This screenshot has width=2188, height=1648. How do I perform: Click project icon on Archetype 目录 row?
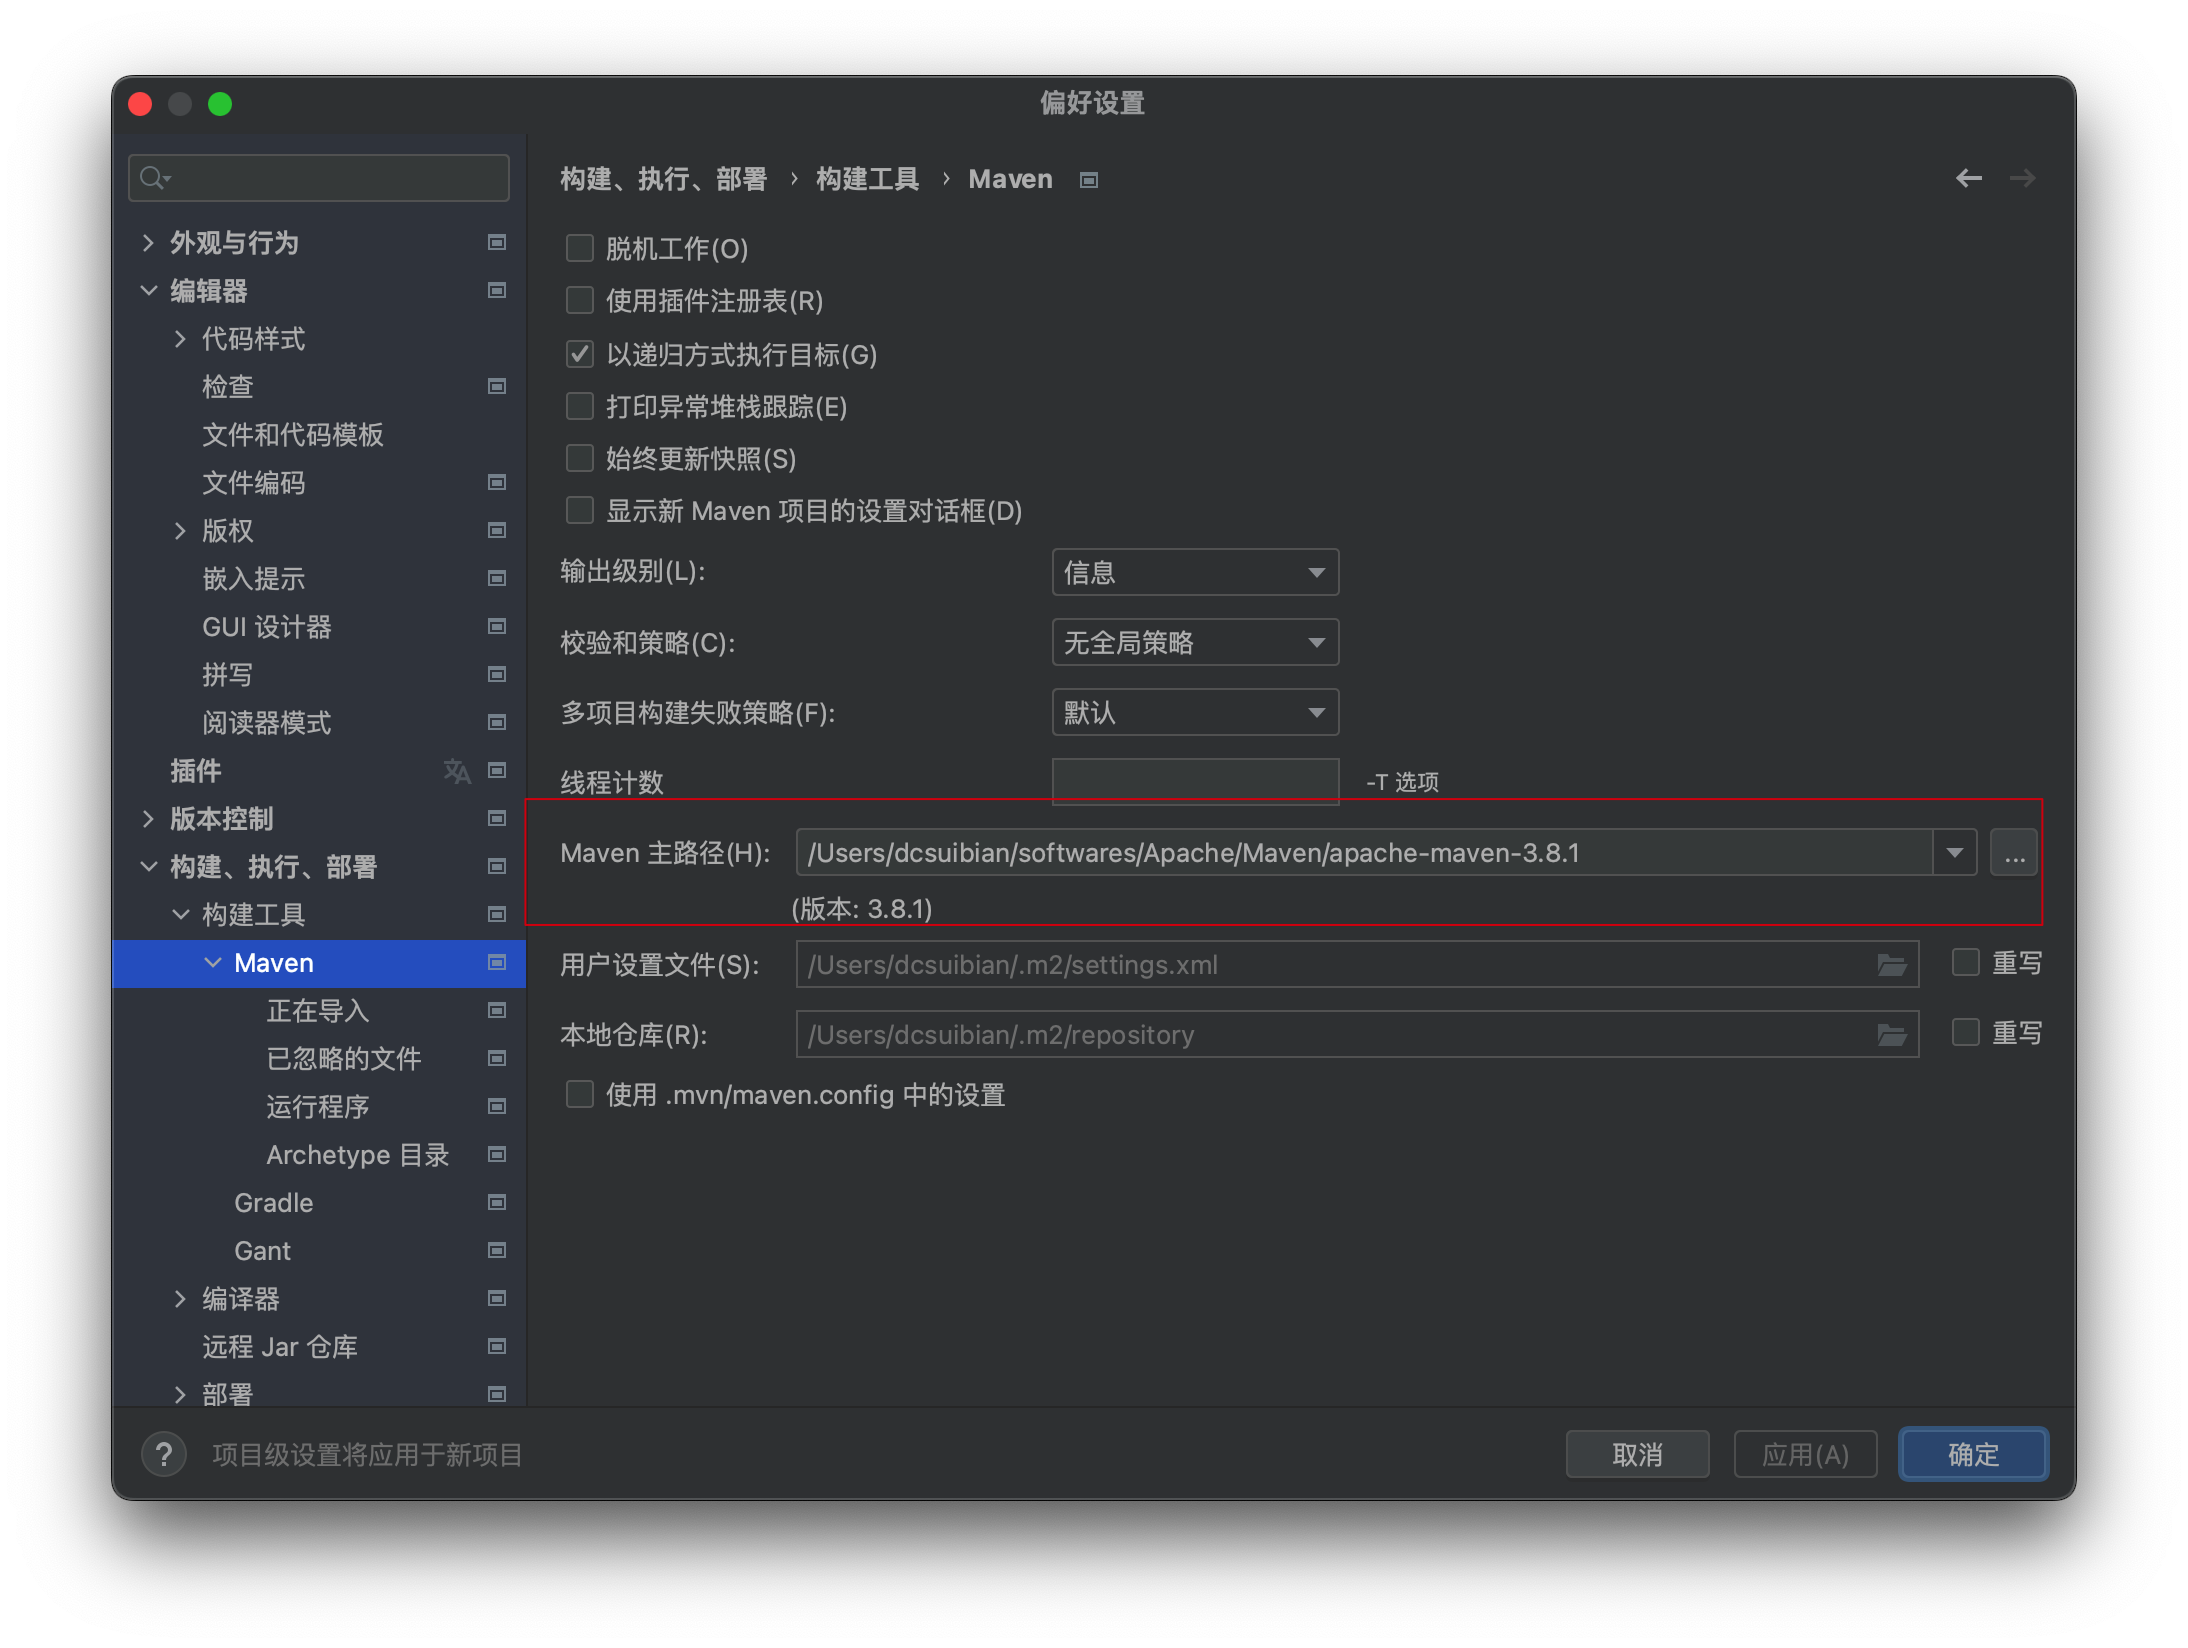(x=496, y=1154)
